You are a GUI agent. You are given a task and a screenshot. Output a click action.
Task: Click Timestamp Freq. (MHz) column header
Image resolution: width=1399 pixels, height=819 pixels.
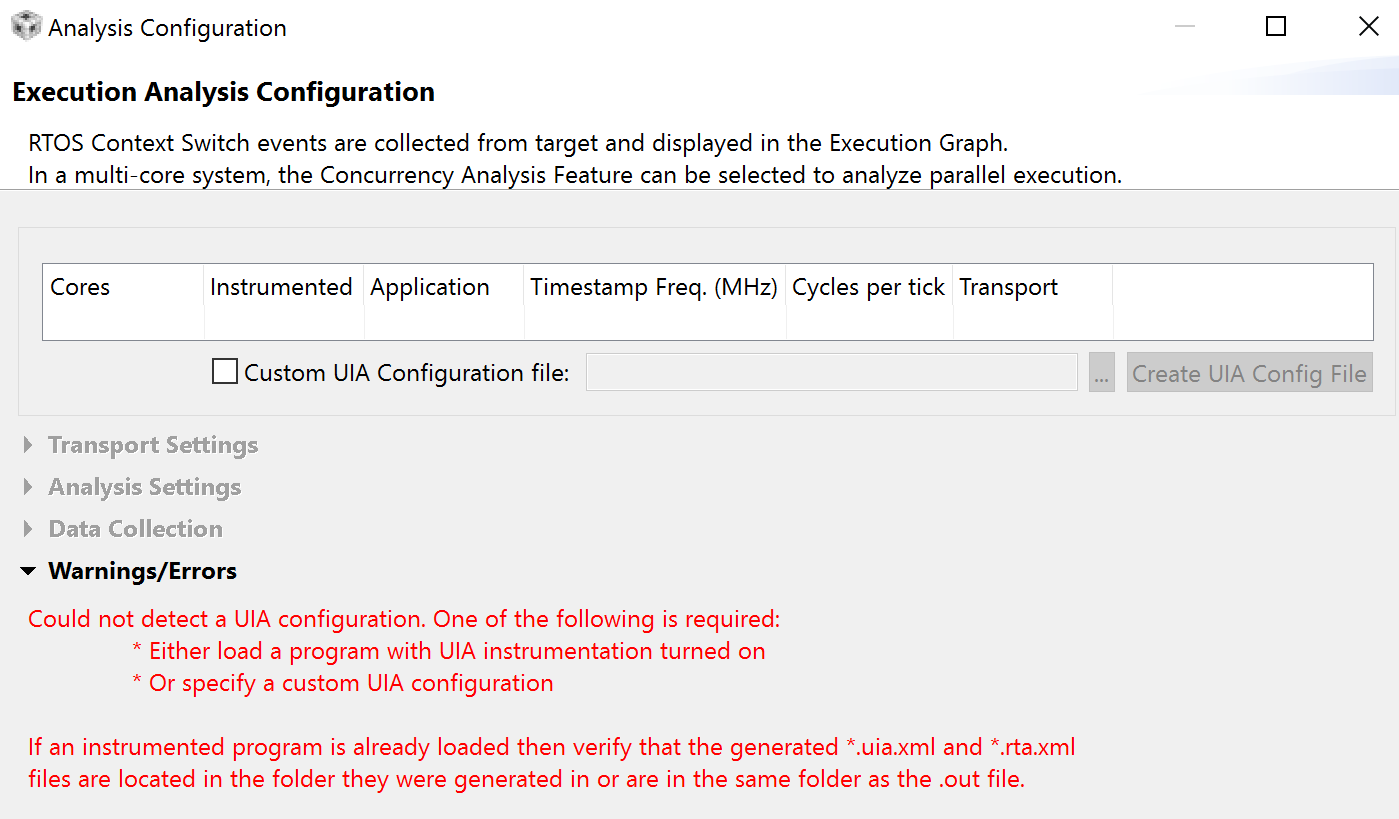pos(655,288)
